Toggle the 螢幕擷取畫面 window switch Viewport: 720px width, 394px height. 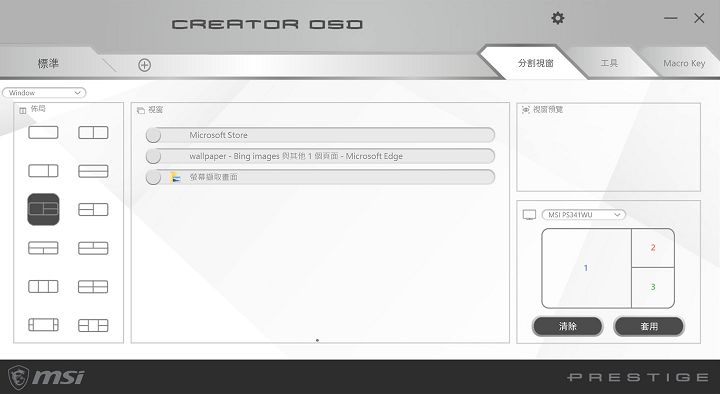[153, 177]
